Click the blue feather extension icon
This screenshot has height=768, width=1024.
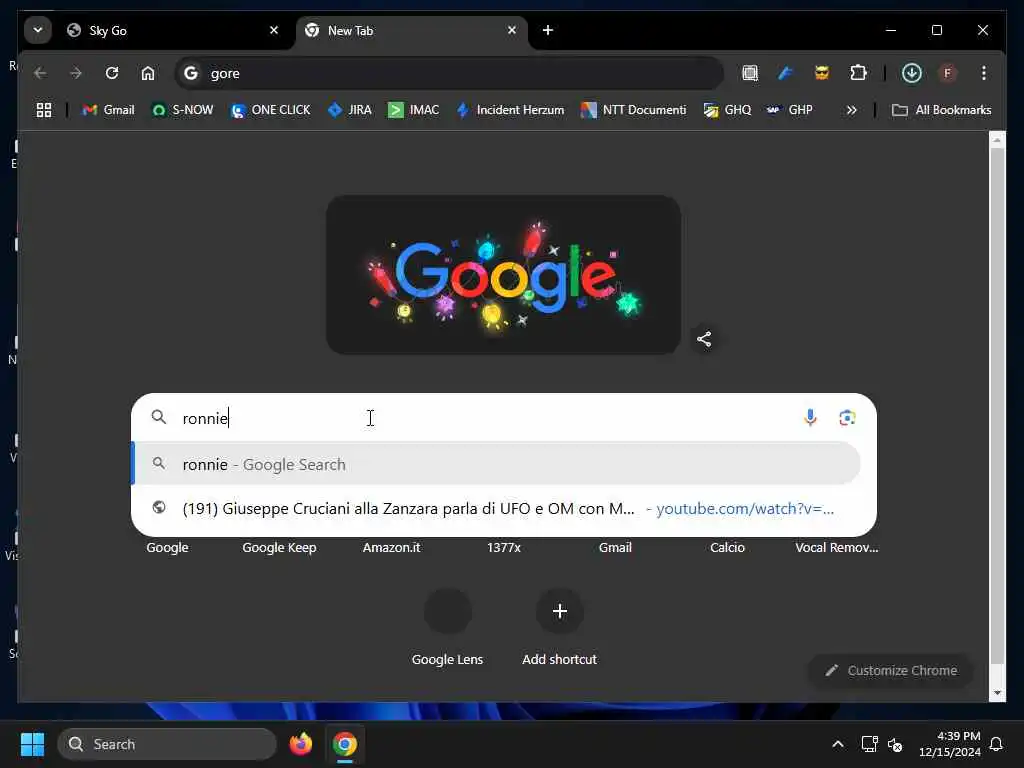click(x=786, y=73)
